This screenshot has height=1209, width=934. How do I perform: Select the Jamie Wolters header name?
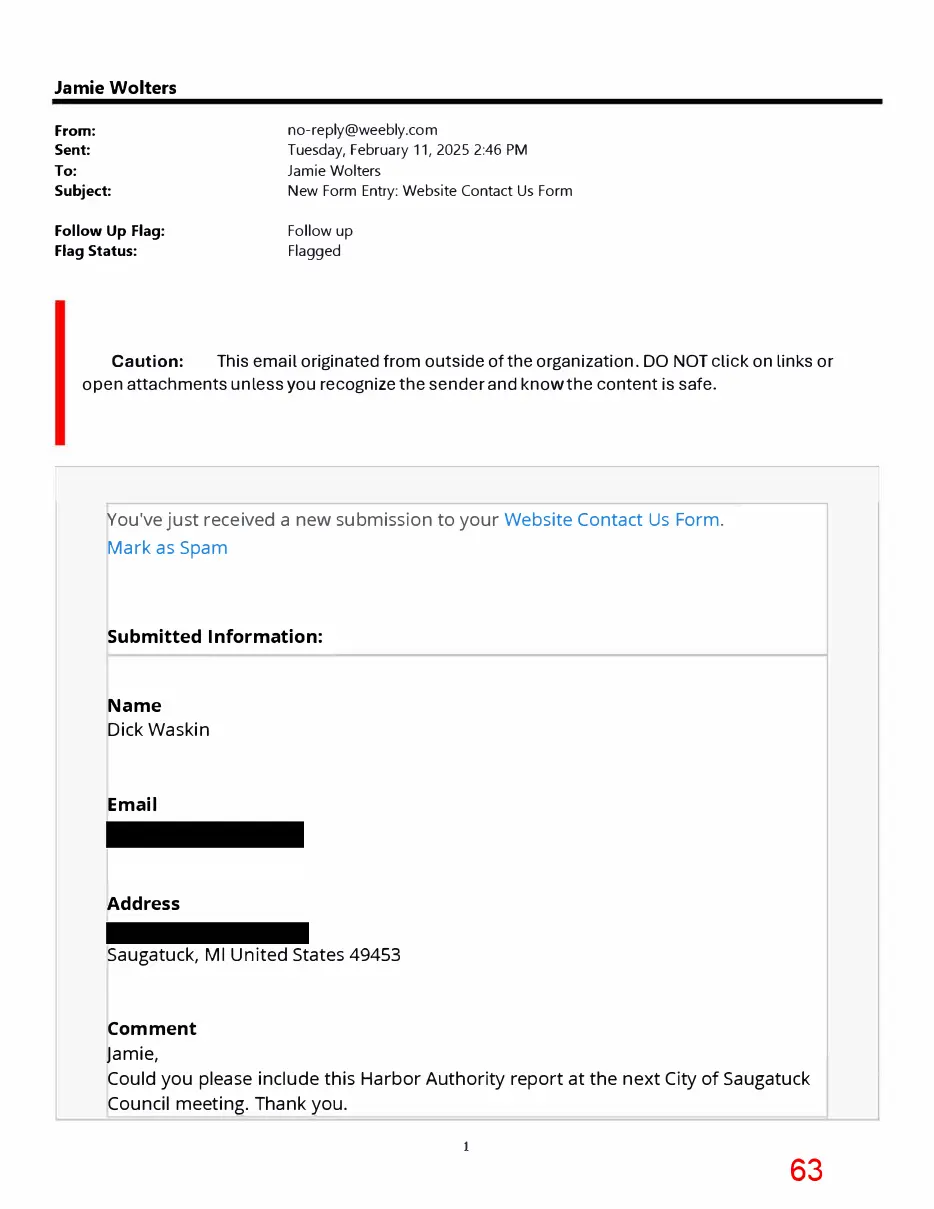115,88
